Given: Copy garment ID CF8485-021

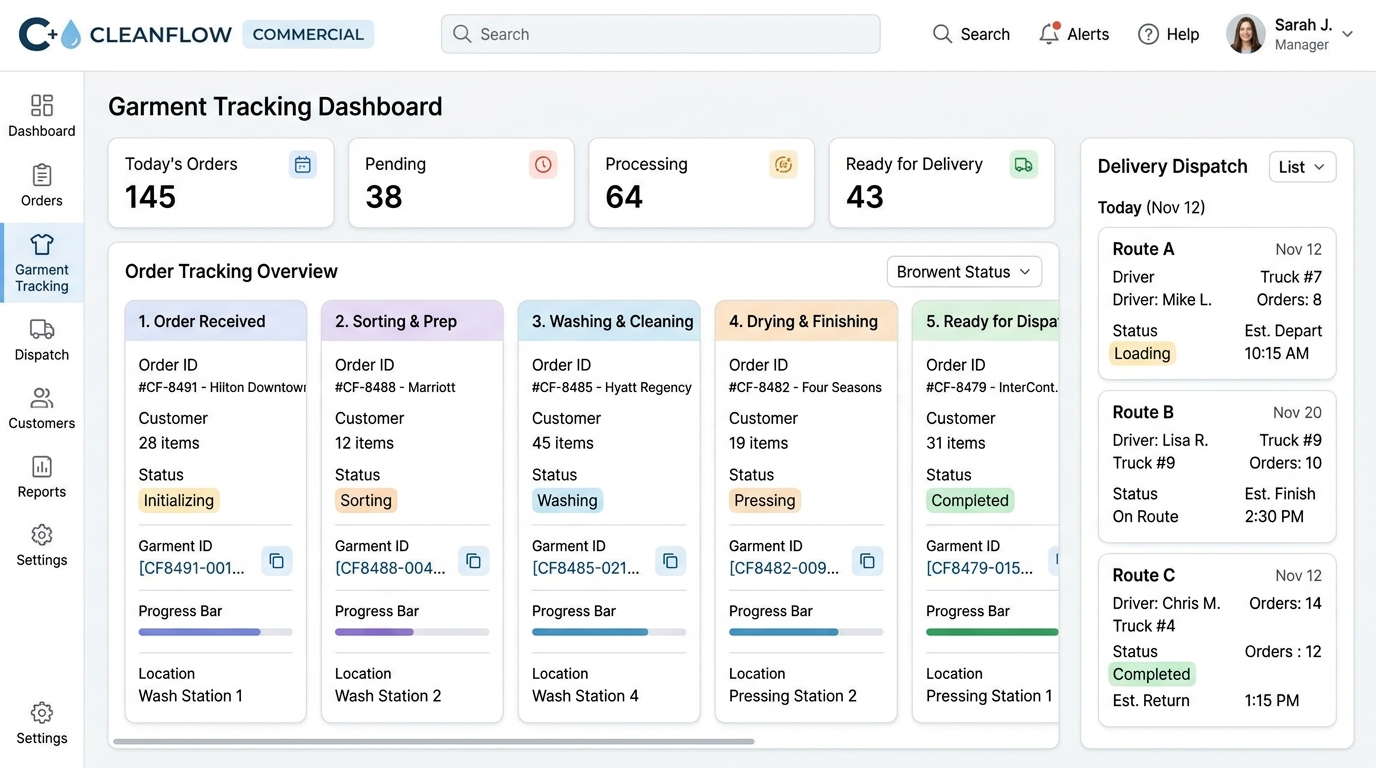Looking at the screenshot, I should pyautogui.click(x=671, y=561).
